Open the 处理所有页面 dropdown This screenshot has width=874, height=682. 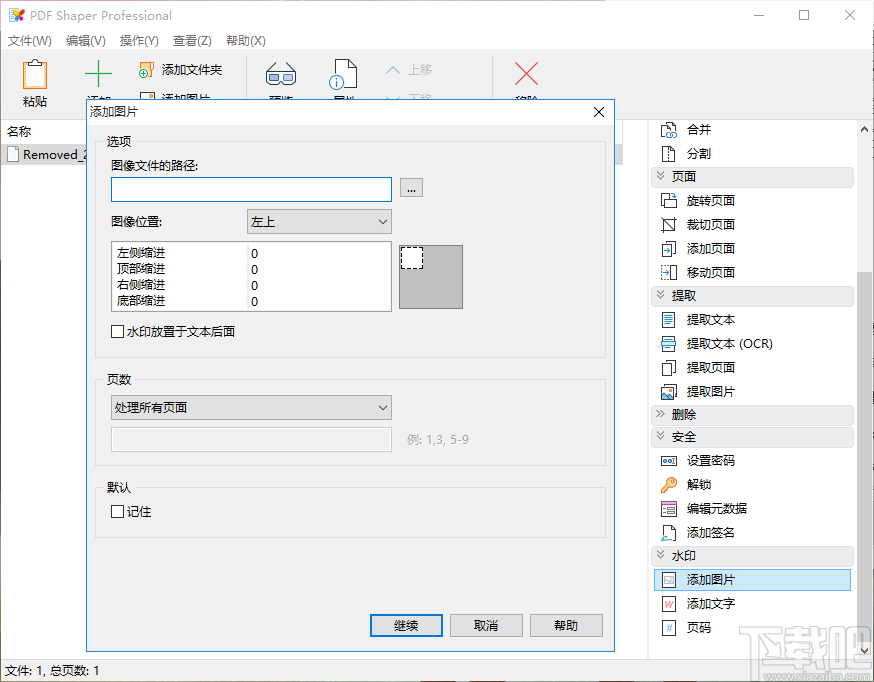pyautogui.click(x=251, y=408)
